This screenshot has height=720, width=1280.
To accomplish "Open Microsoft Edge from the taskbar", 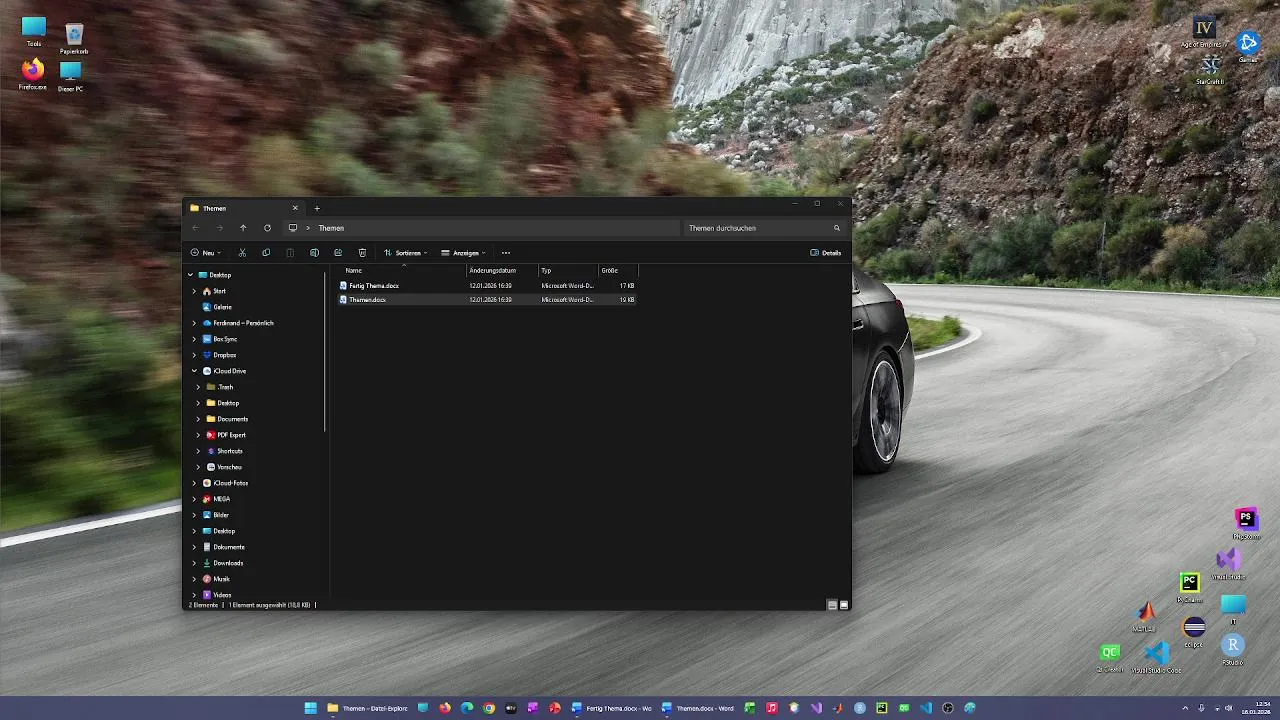I will tap(467, 708).
